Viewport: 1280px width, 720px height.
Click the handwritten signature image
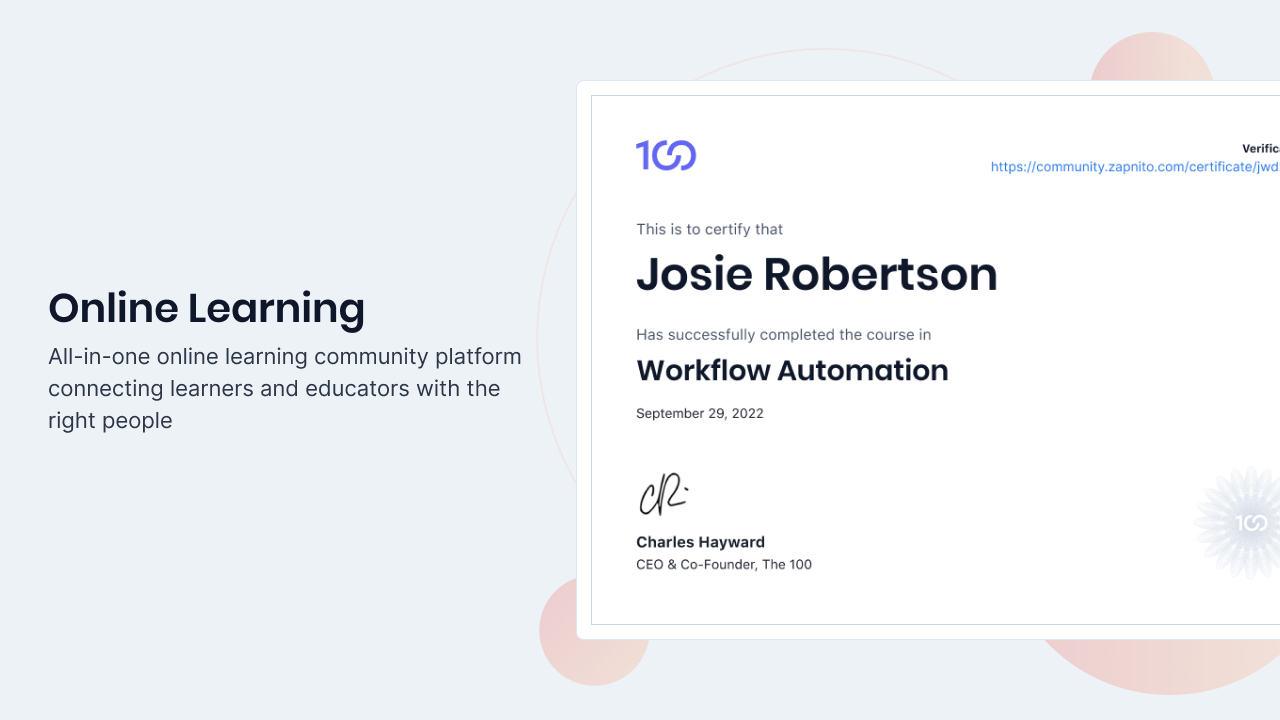coord(664,494)
